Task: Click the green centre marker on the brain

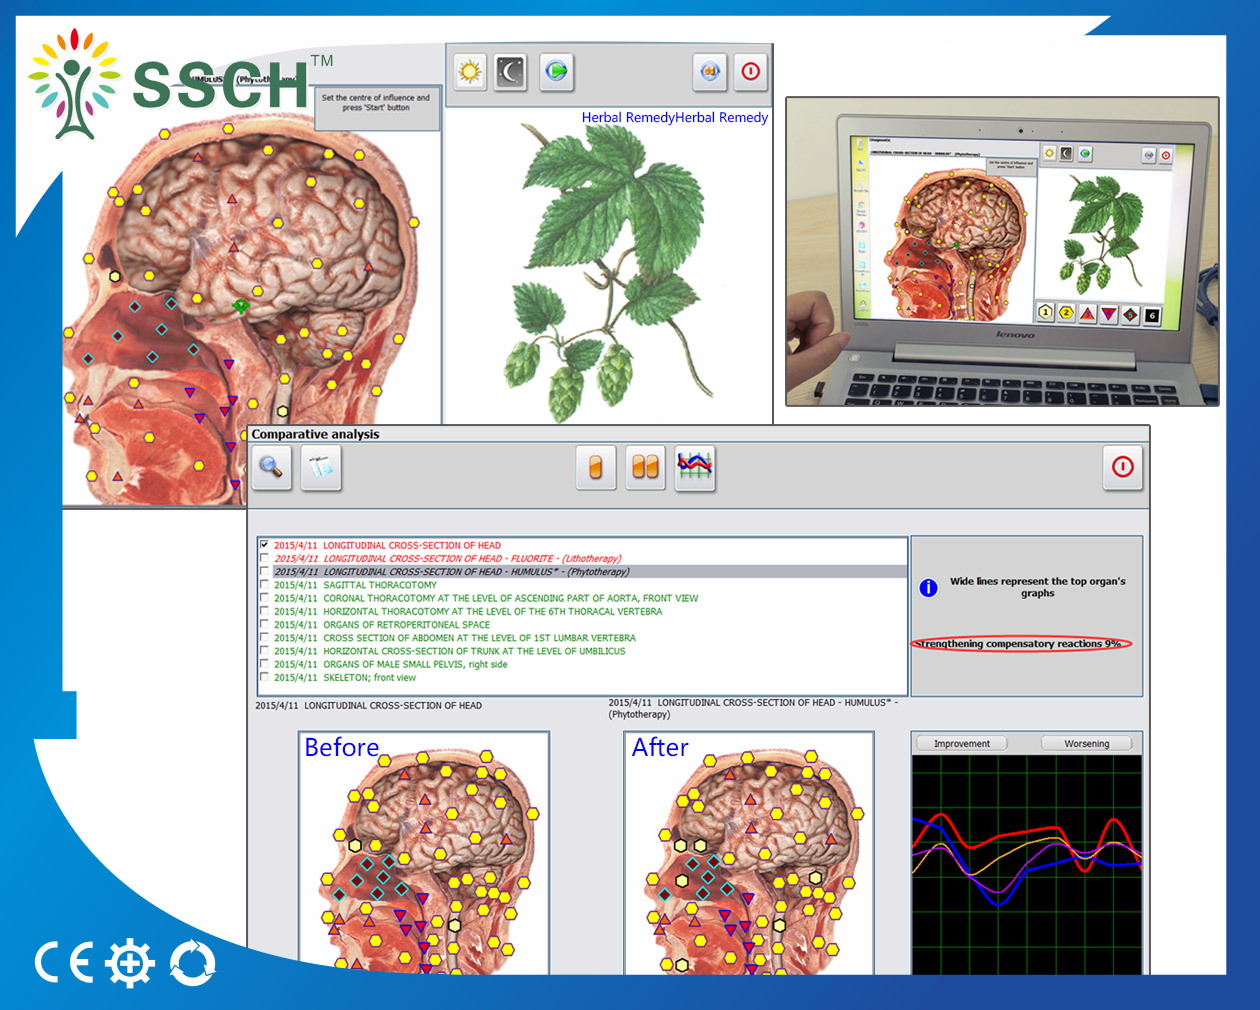Action: tap(241, 306)
